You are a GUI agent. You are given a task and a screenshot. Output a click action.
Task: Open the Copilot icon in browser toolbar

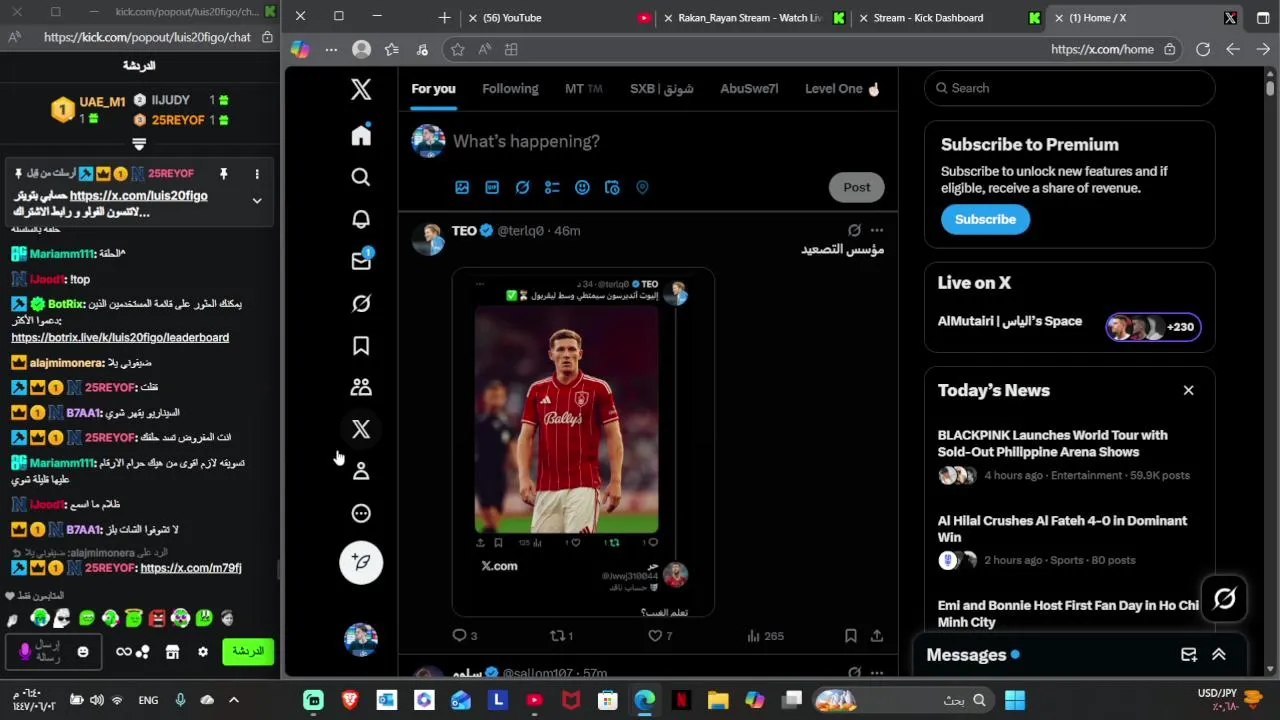pyautogui.click(x=300, y=49)
